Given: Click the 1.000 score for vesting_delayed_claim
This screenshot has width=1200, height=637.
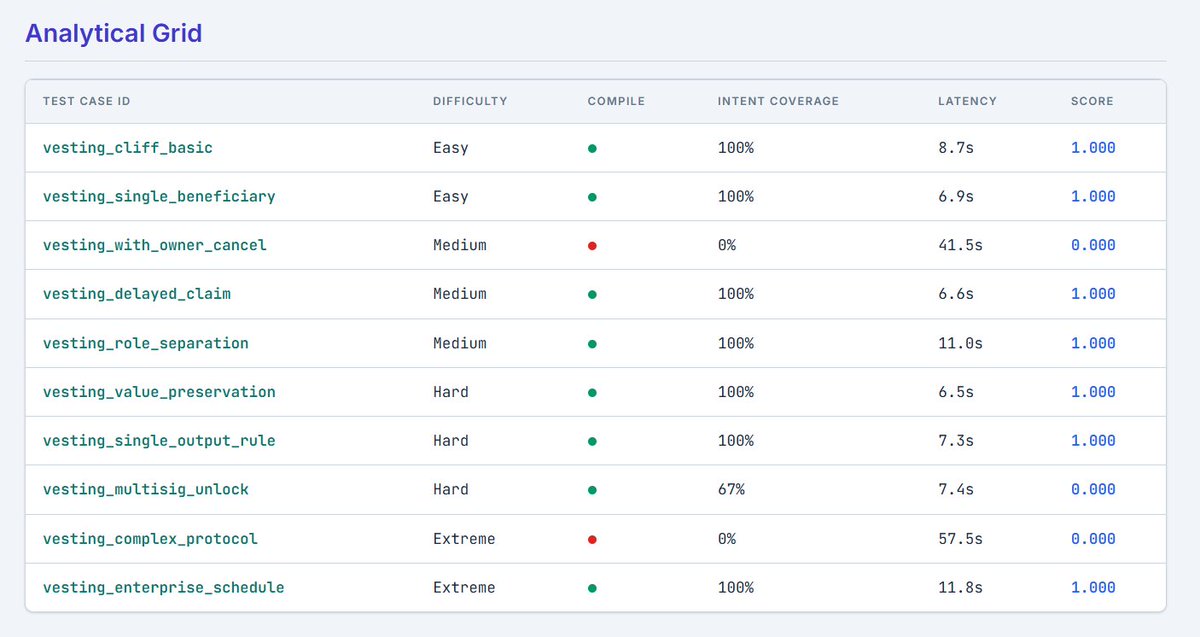Looking at the screenshot, I should click(1093, 294).
